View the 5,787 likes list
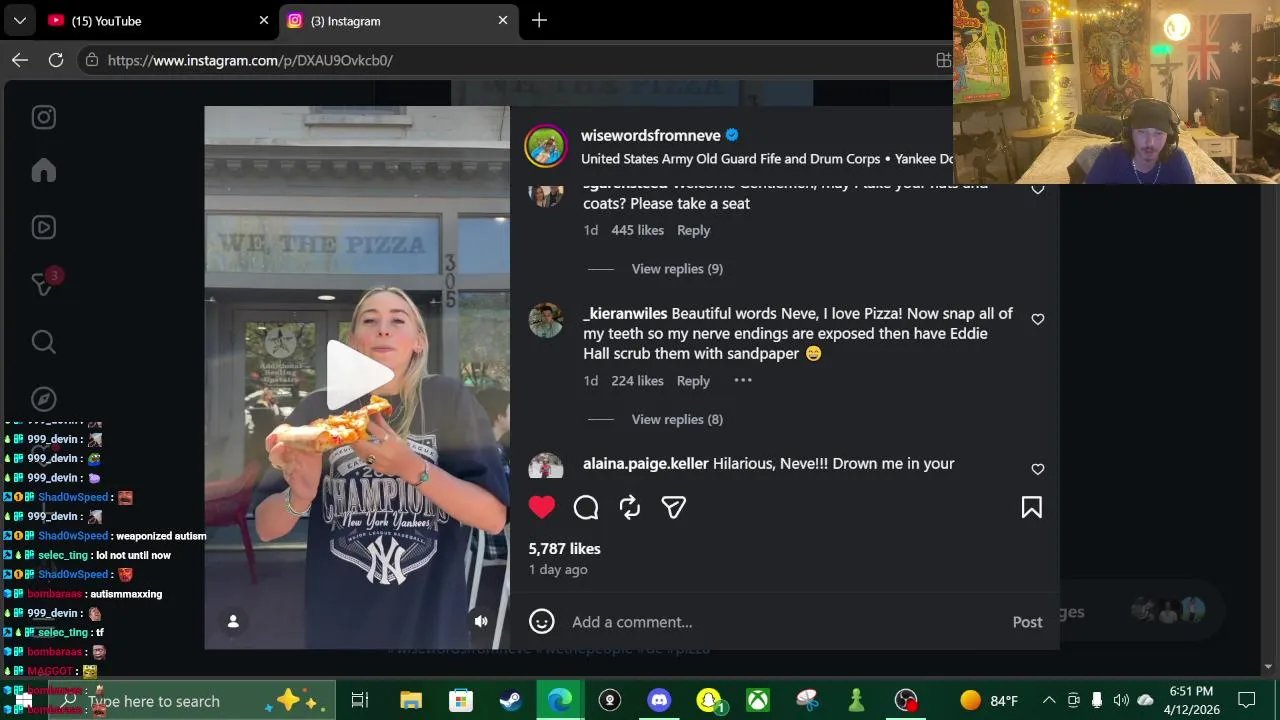 pyautogui.click(x=565, y=549)
